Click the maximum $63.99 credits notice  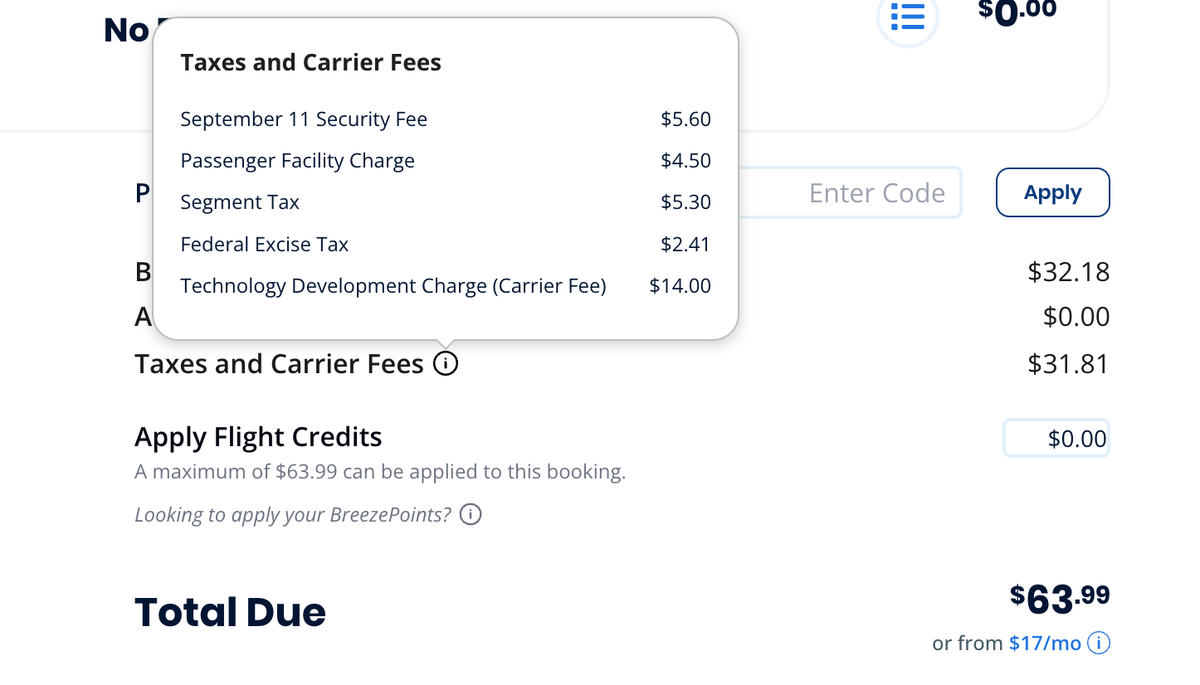[380, 471]
